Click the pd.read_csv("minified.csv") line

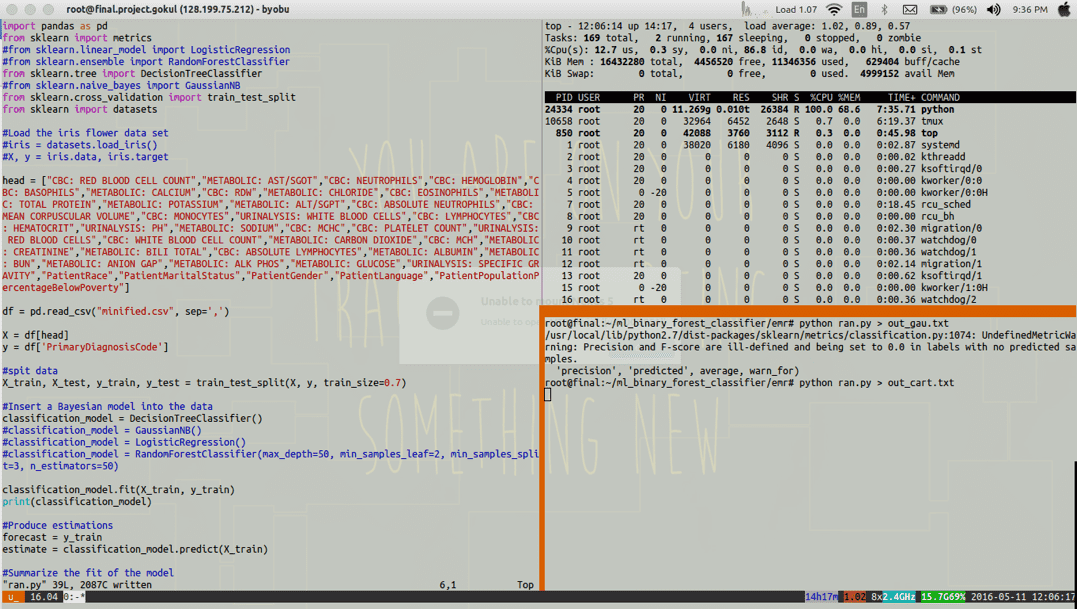click(115, 312)
